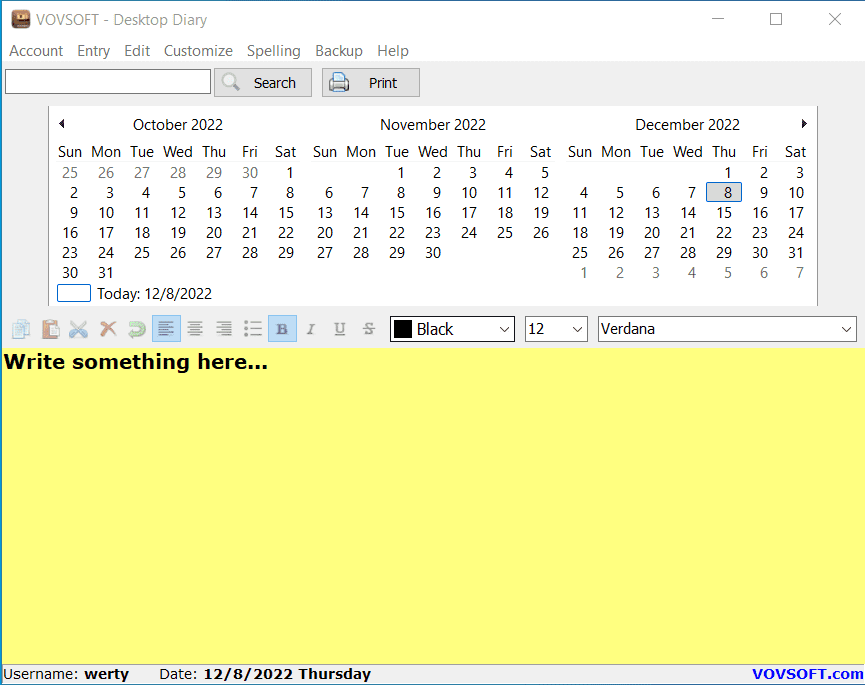Click the Copy icon in formatting toolbar
The height and width of the screenshot is (685, 865).
(21, 329)
